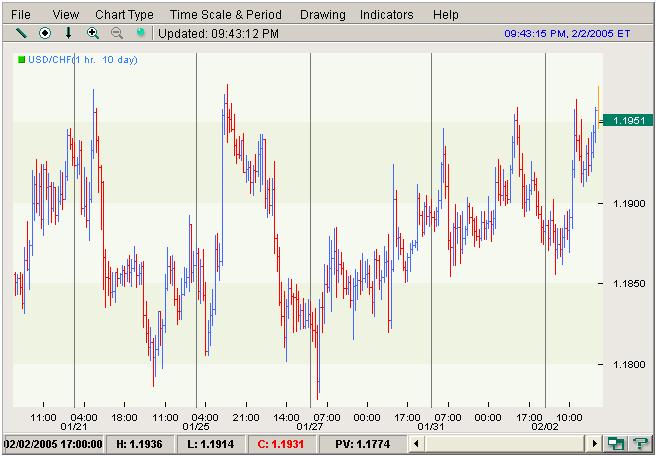656x456 pixels.
Task: Click the detach window icon at bottom right
Action: click(615, 444)
